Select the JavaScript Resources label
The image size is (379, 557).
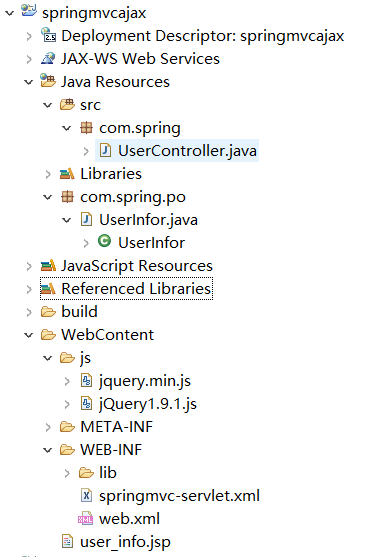[137, 266]
